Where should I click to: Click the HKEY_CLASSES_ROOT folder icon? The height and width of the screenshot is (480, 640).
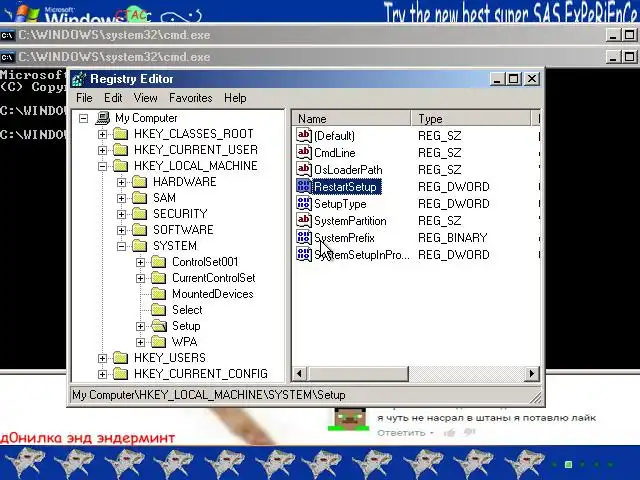[x=120, y=134]
